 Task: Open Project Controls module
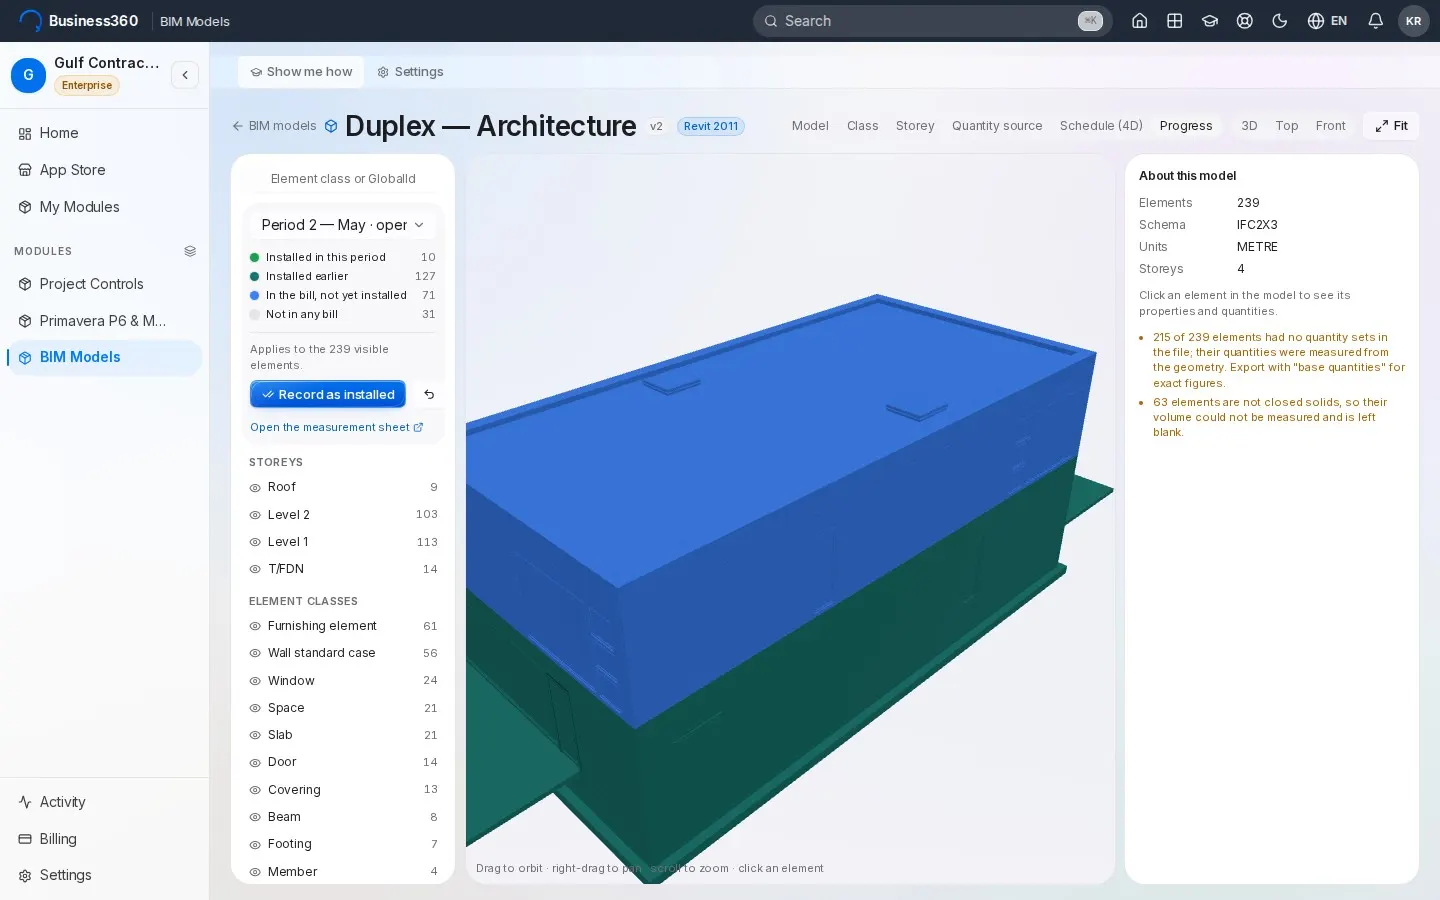(104, 284)
